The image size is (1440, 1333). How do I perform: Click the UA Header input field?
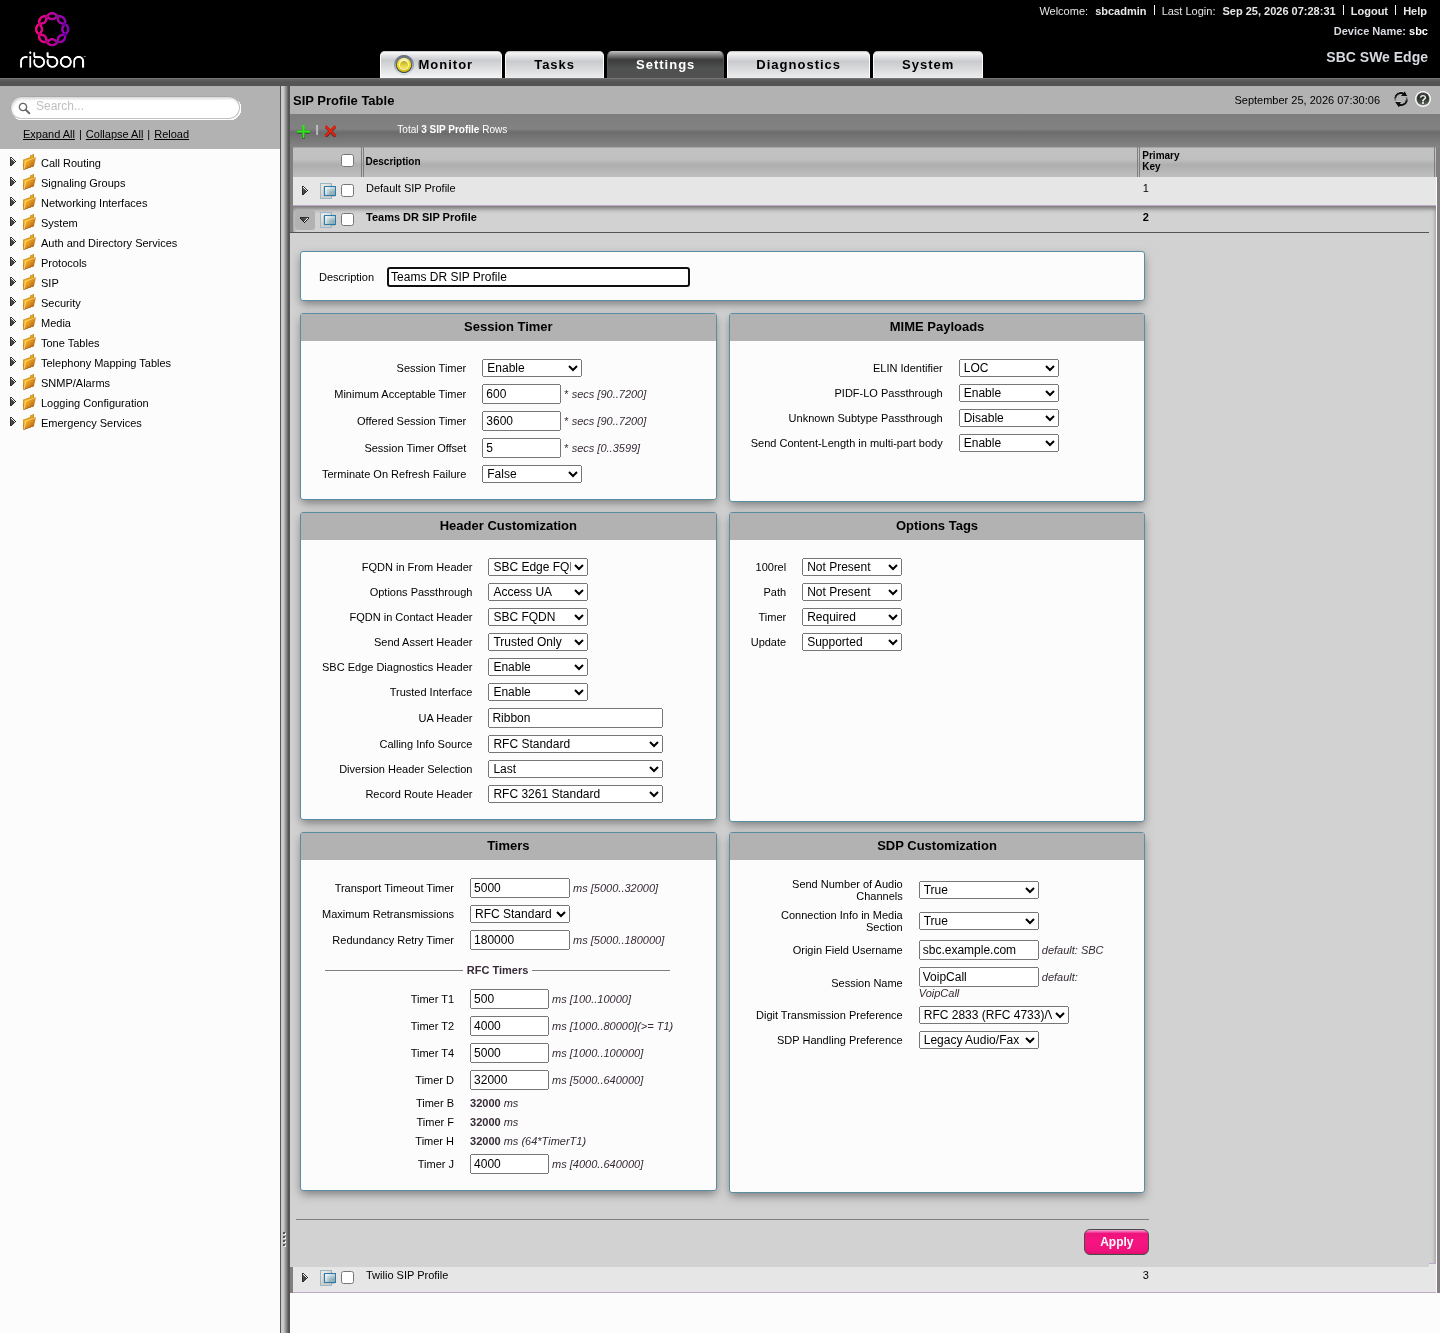pyautogui.click(x=575, y=718)
